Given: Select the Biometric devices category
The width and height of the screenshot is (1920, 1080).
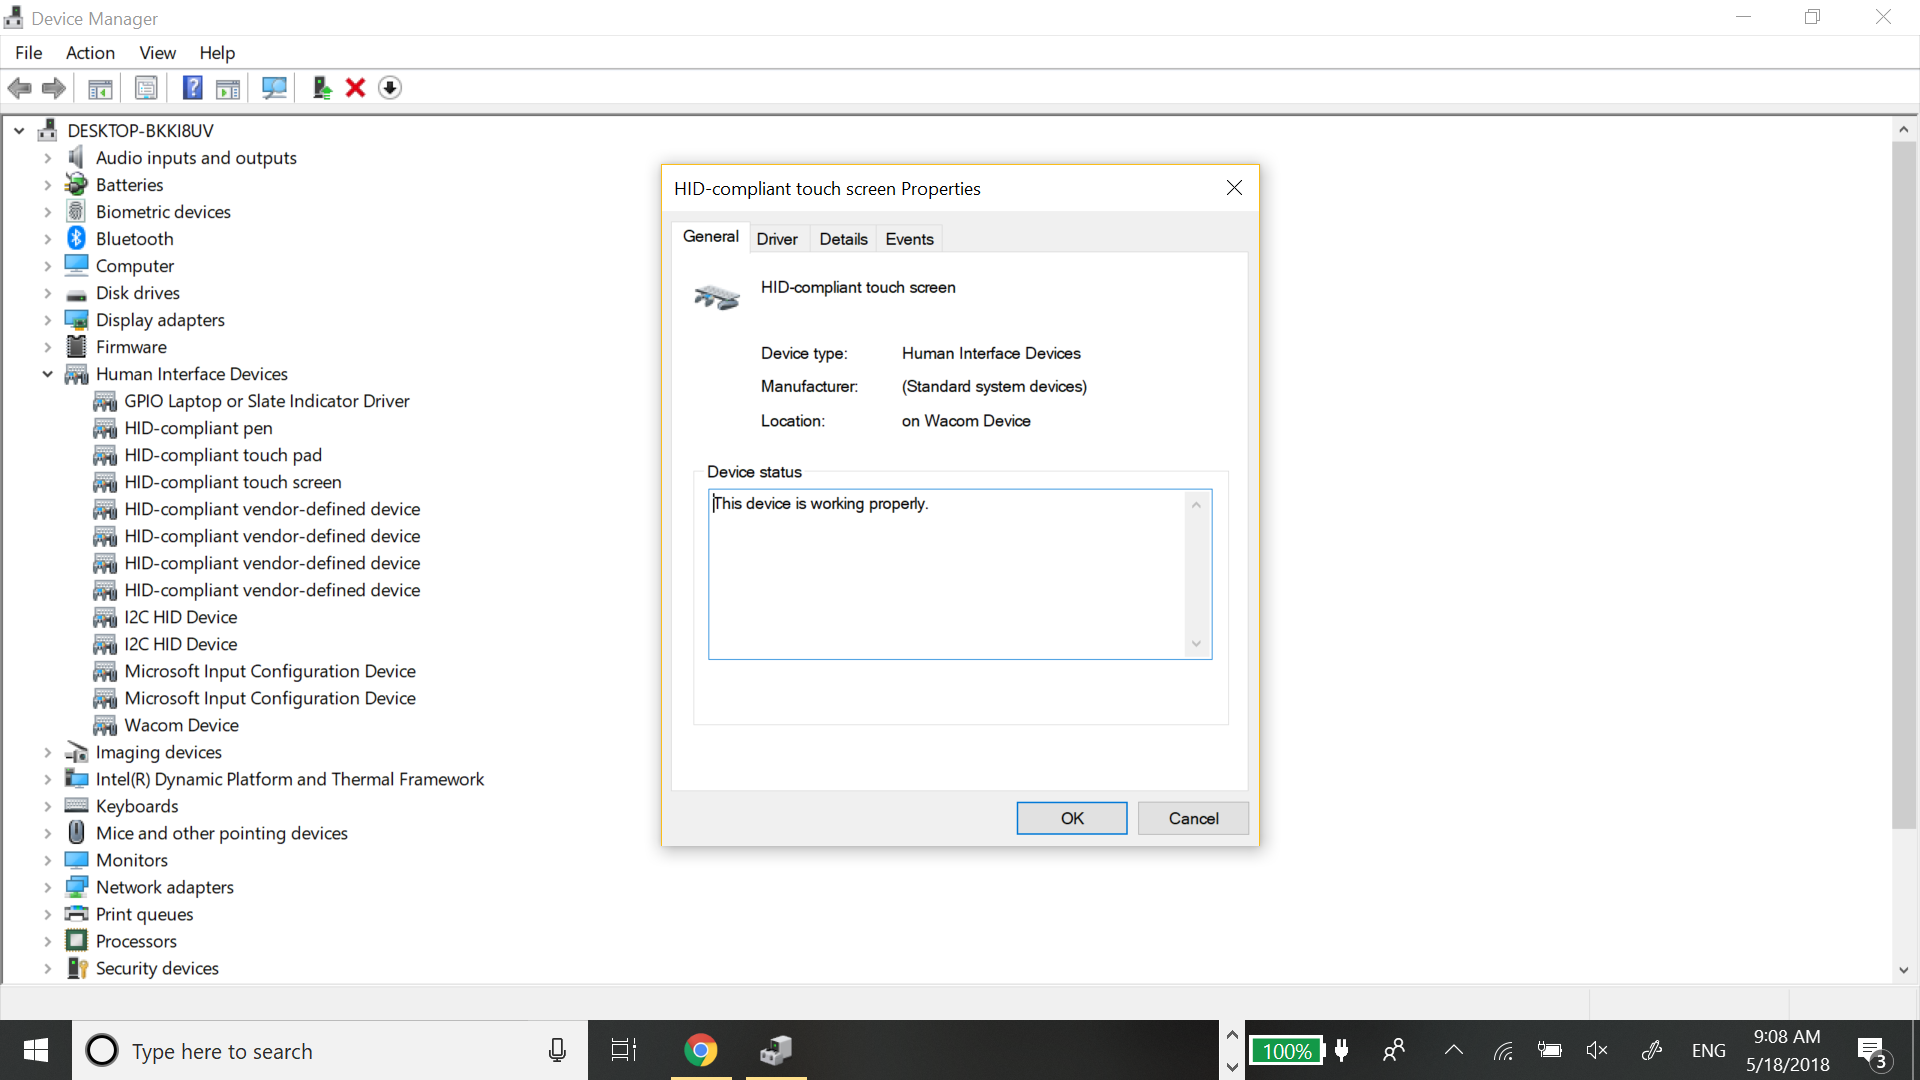Looking at the screenshot, I should pos(163,212).
